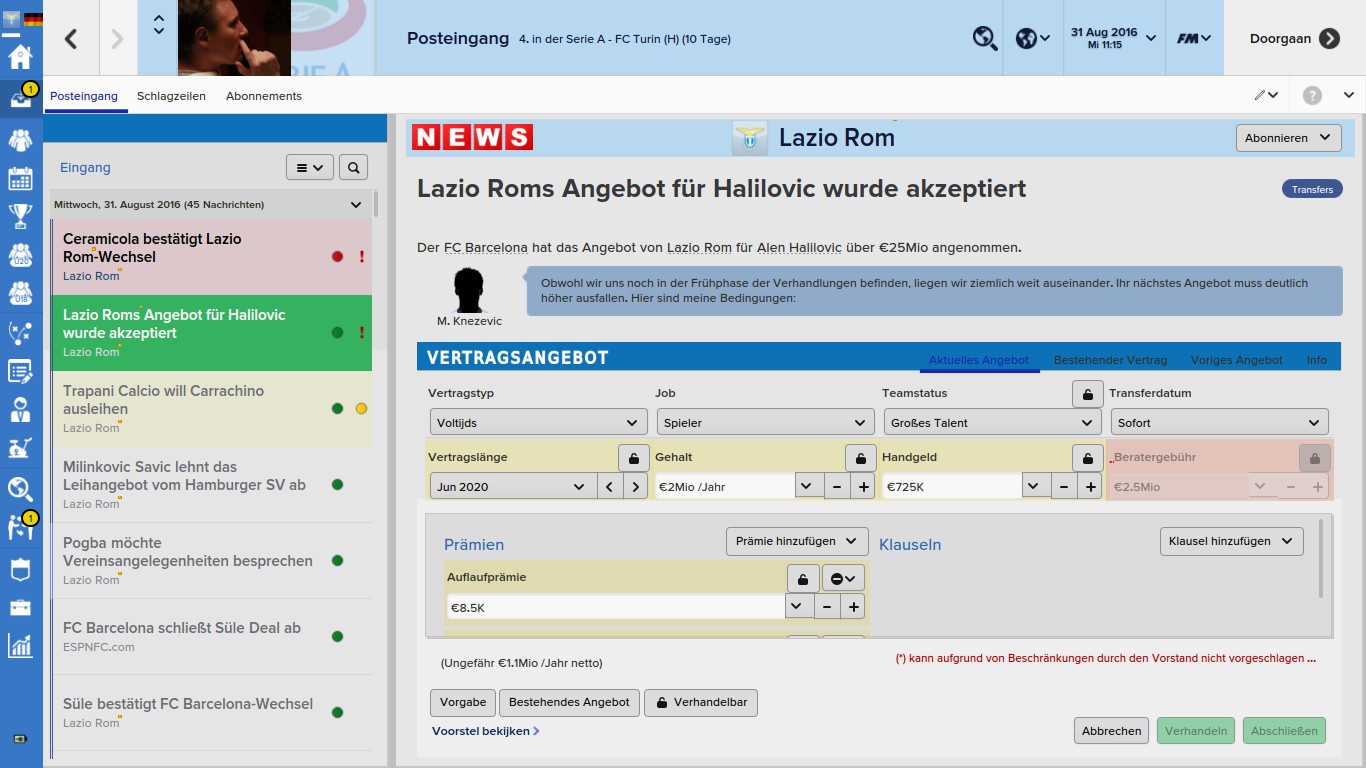This screenshot has height=768, width=1366.
Task: Toggle the Gehalt lock
Action: (861, 458)
